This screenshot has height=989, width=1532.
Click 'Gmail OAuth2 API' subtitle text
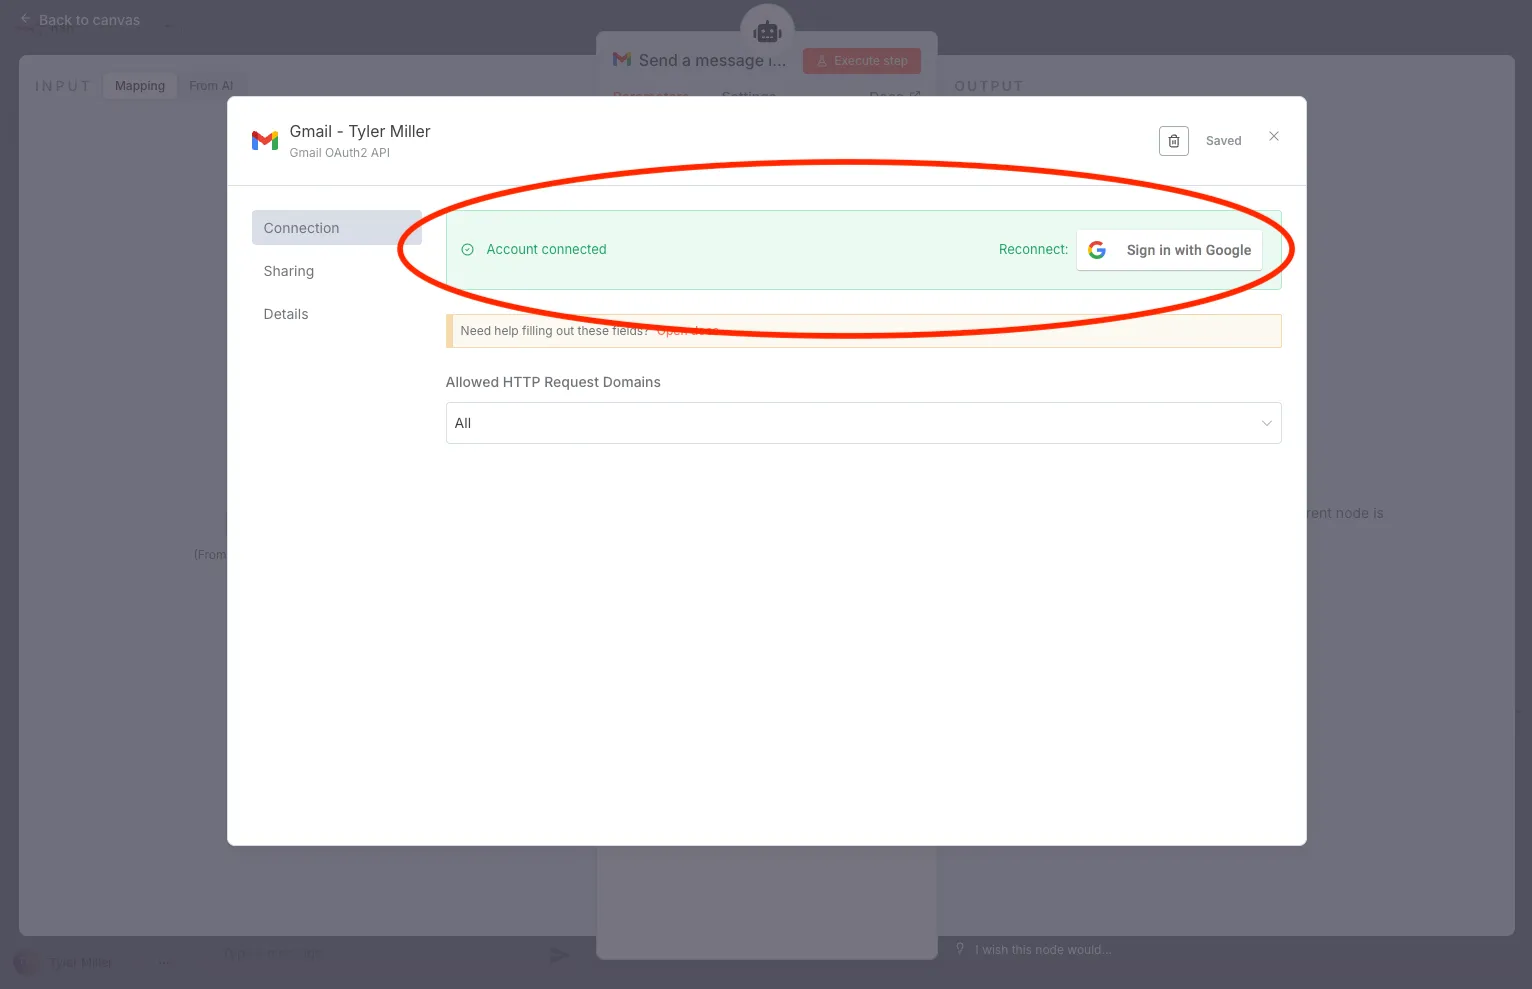pyautogui.click(x=340, y=153)
